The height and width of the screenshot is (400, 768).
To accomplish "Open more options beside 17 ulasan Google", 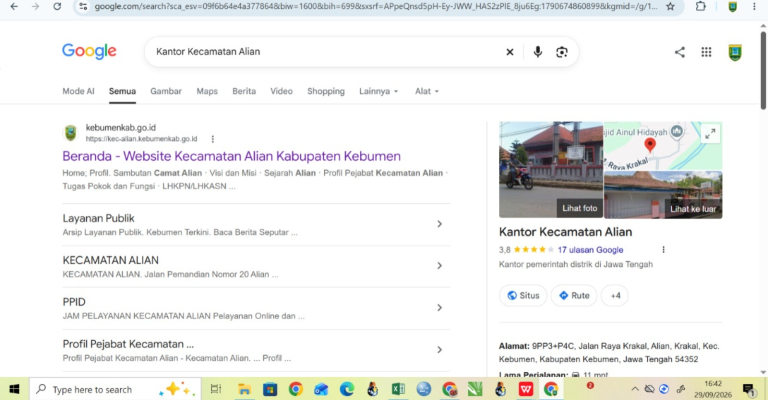I will point(664,250).
